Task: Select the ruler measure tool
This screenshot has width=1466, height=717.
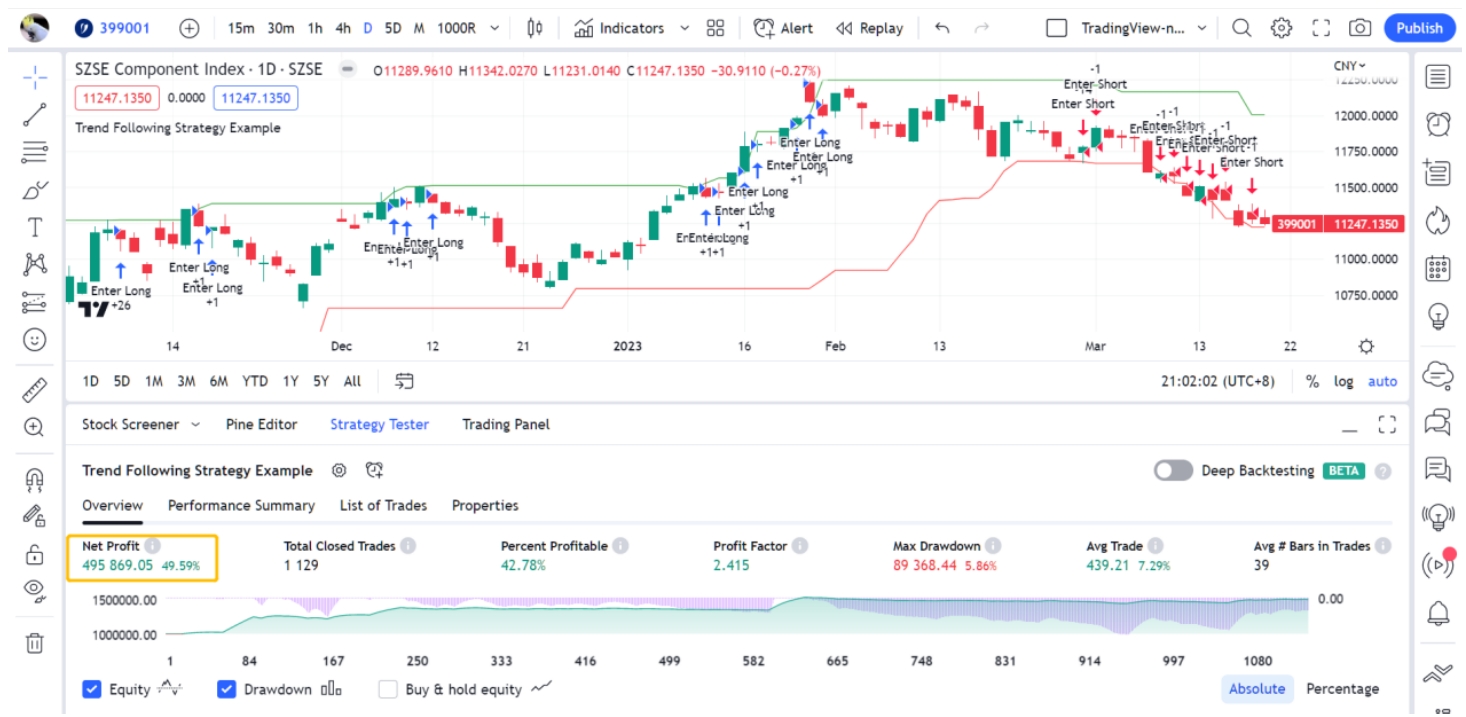Action: click(35, 389)
